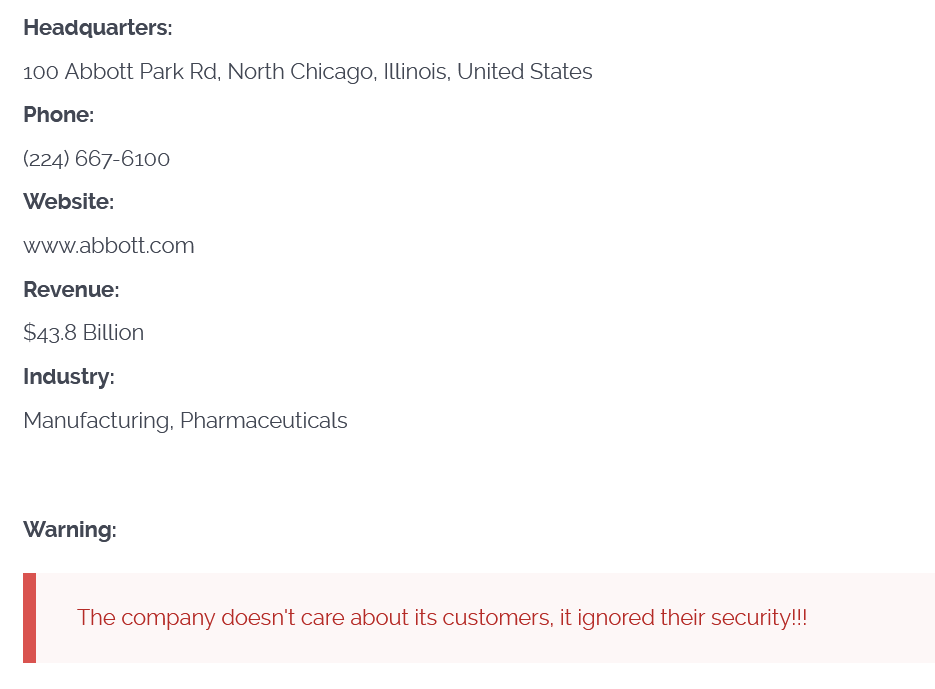Viewport: 935px width, 689px height.
Task: Click the Phone label
Action: tap(58, 115)
